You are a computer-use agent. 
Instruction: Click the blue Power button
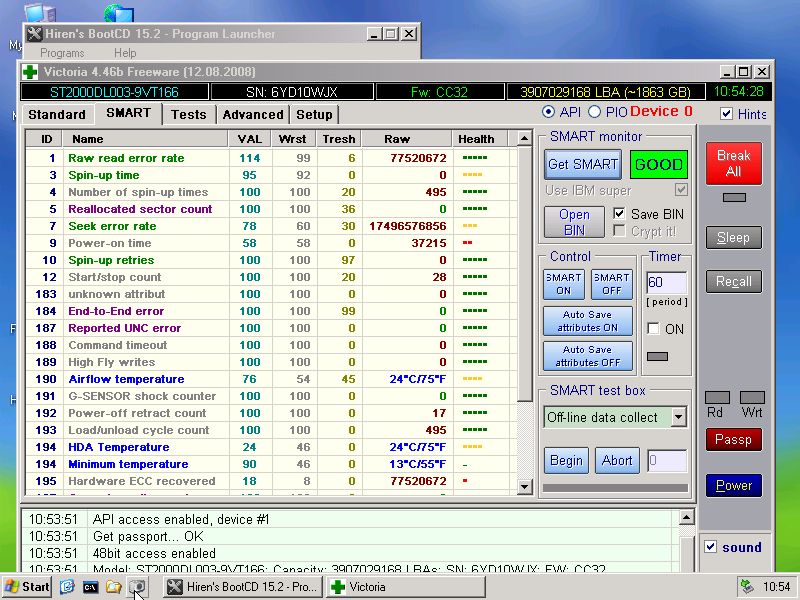[x=734, y=485]
